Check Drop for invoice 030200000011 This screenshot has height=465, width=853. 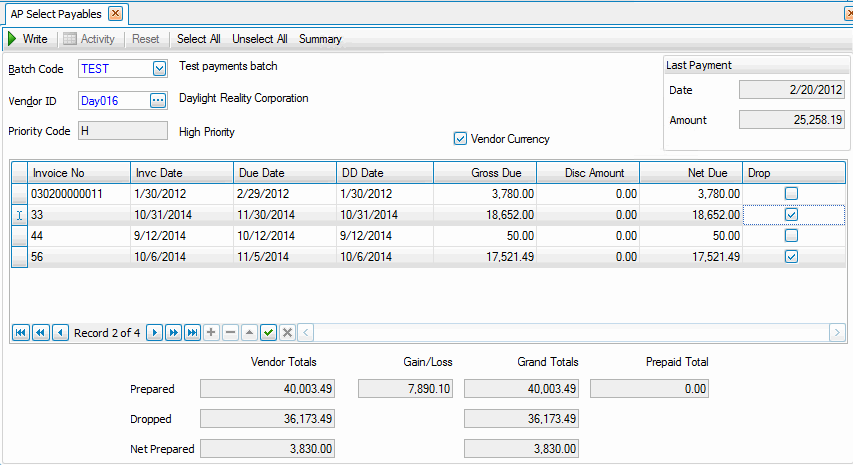792,193
